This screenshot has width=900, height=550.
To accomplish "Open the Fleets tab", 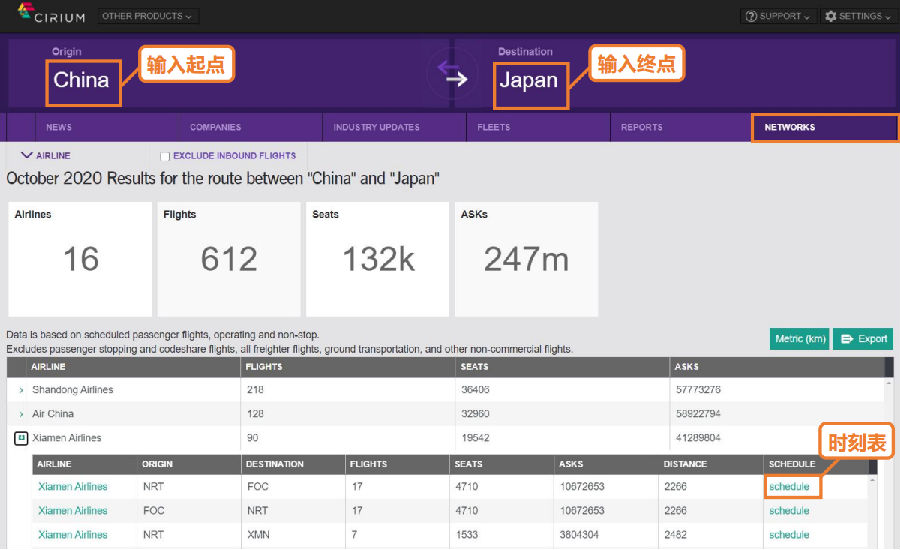I will pyautogui.click(x=494, y=127).
